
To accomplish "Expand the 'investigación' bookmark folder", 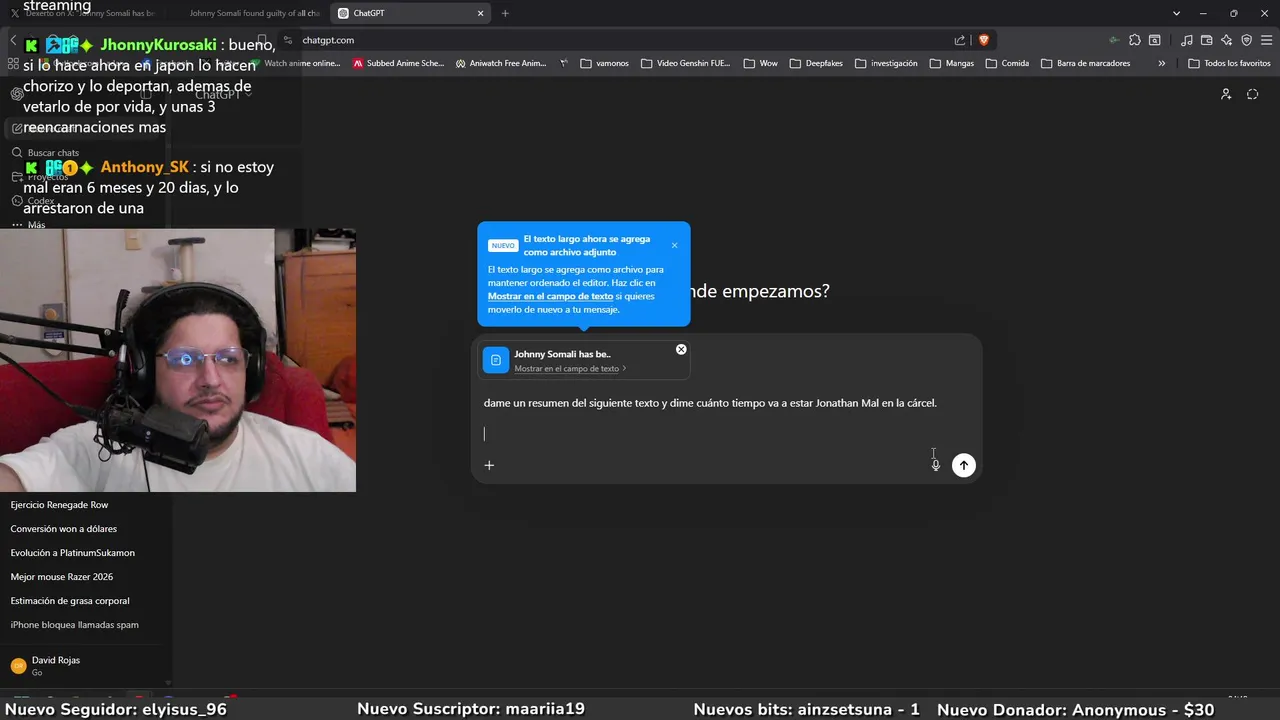I will coord(886,63).
